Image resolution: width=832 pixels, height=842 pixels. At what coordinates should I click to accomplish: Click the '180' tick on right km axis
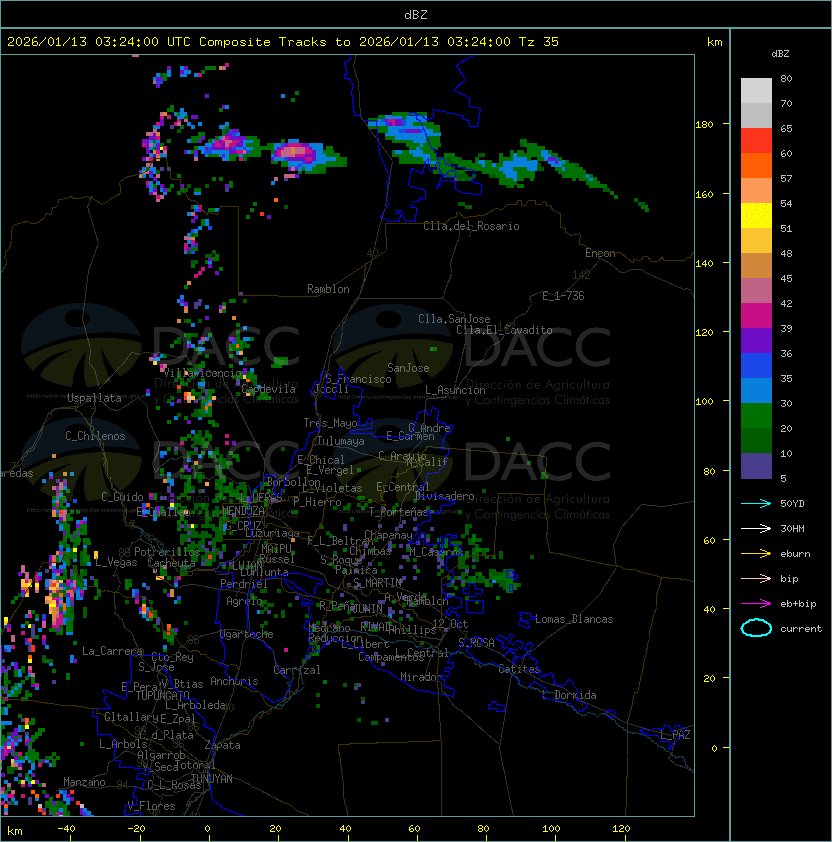pyautogui.click(x=704, y=125)
